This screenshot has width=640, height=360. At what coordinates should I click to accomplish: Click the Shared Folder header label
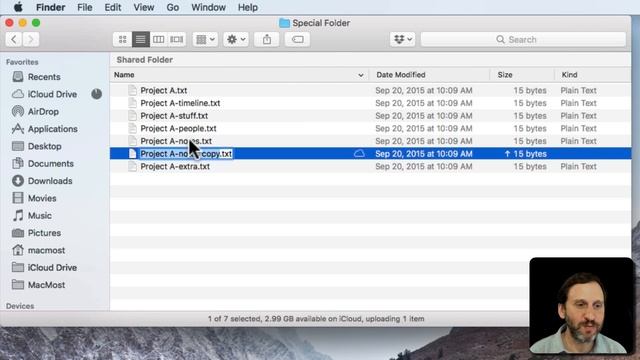(144, 60)
